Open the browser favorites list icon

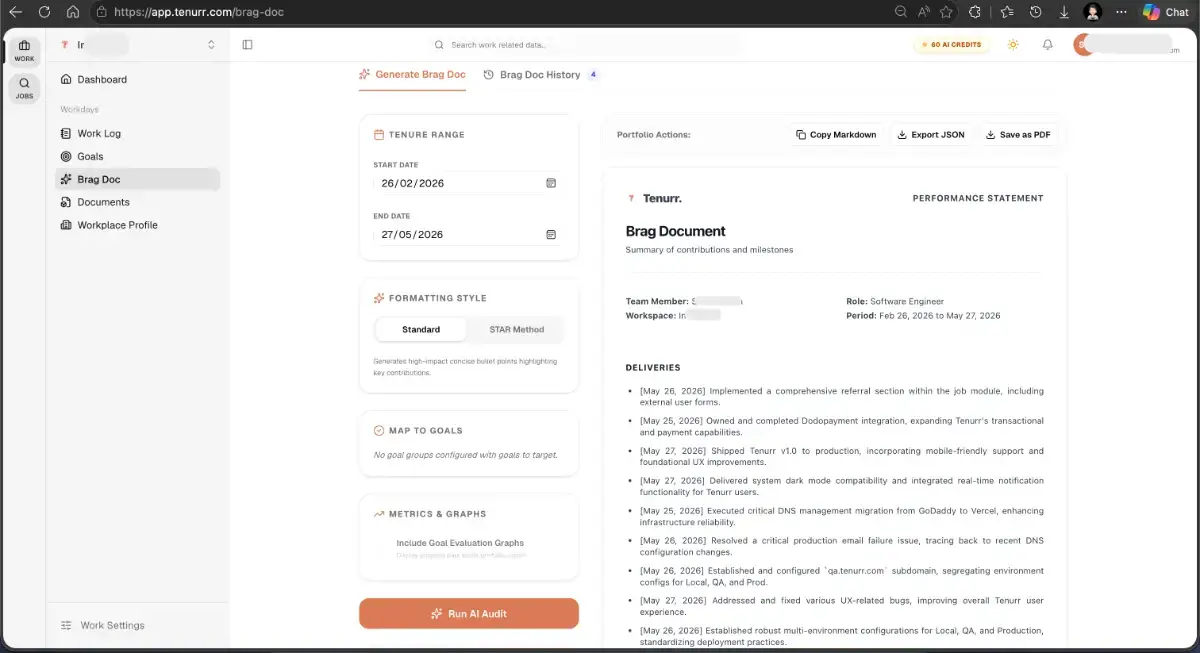click(1006, 12)
